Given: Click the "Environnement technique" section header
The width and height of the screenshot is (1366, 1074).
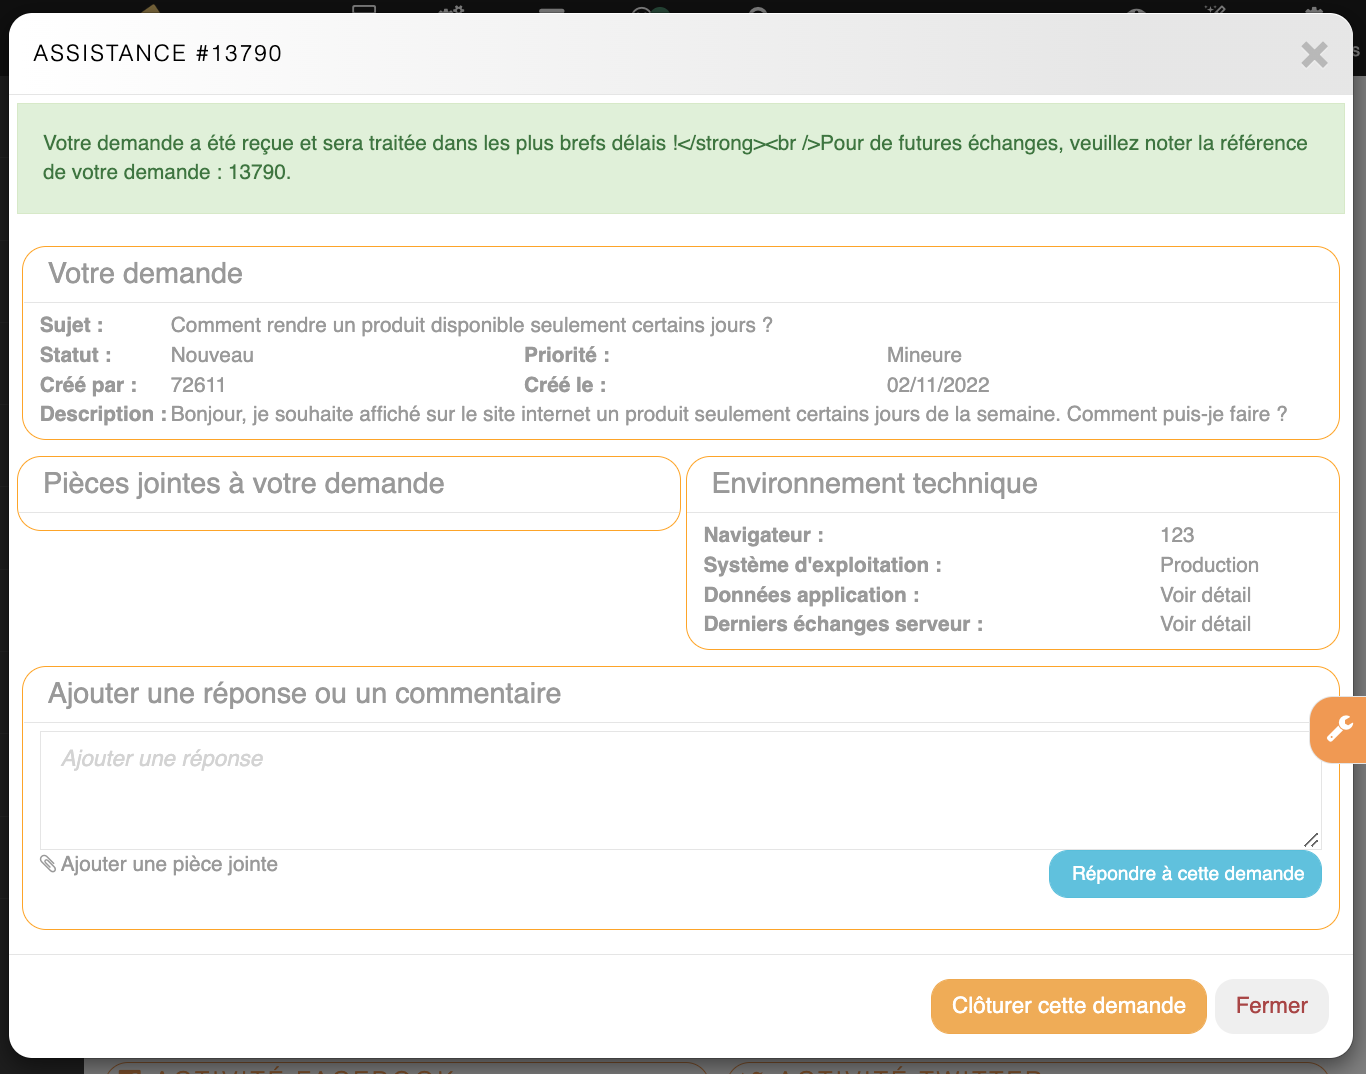Looking at the screenshot, I should [874, 484].
